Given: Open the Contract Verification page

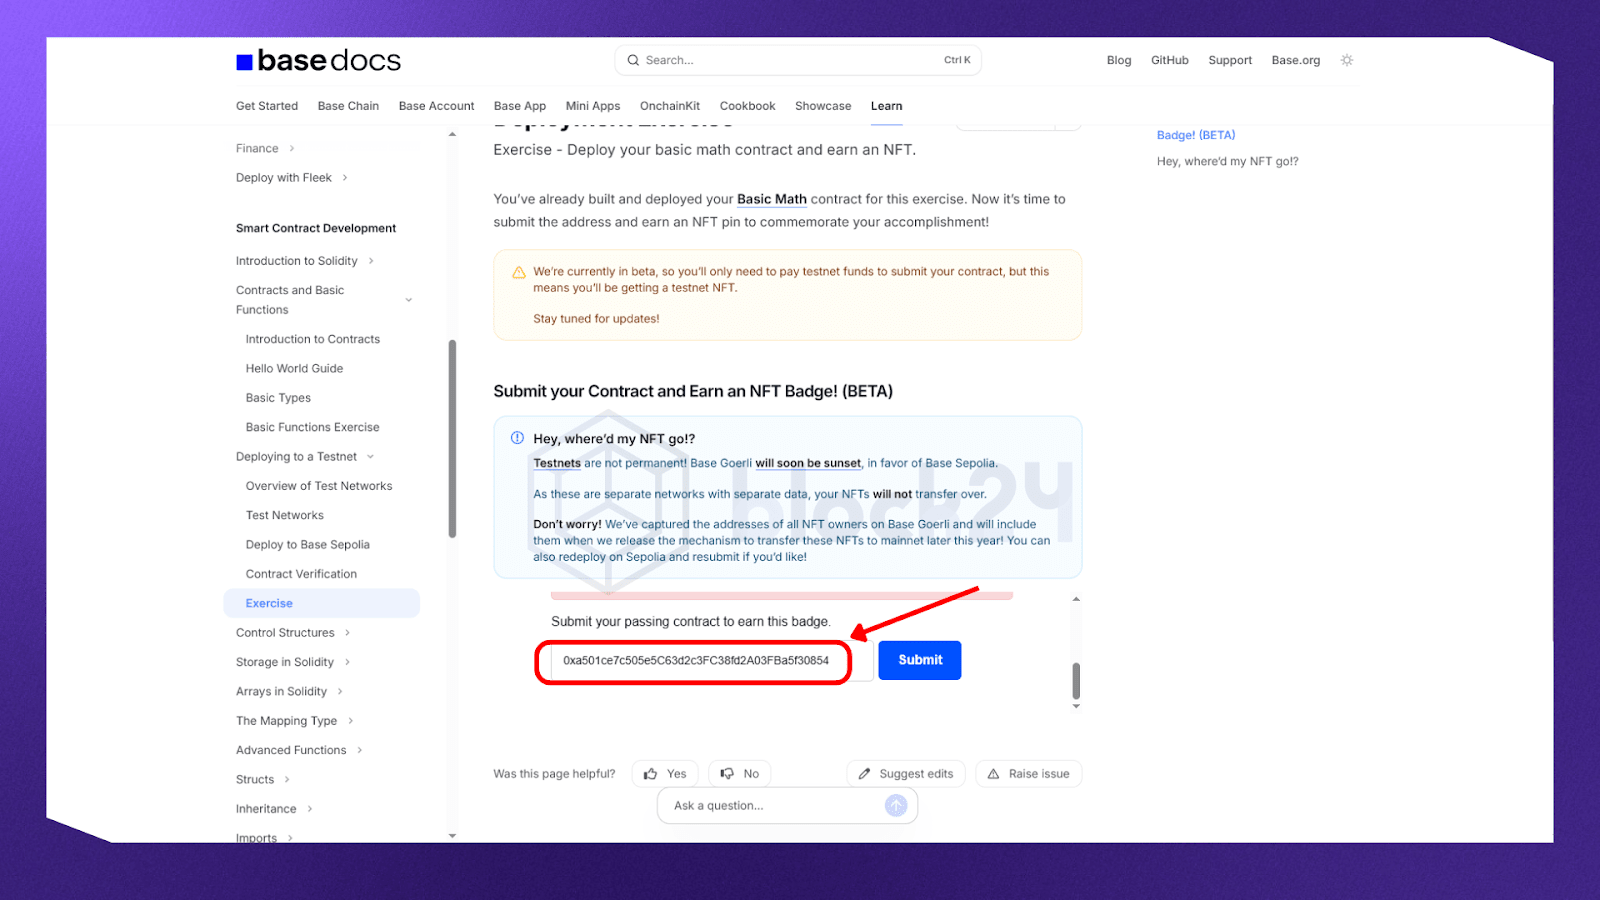Looking at the screenshot, I should point(301,574).
